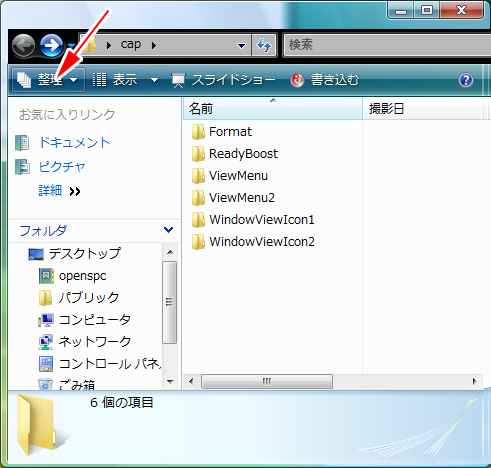Open the ピクチャ favorite link
491x468 pixels.
pos(62,167)
